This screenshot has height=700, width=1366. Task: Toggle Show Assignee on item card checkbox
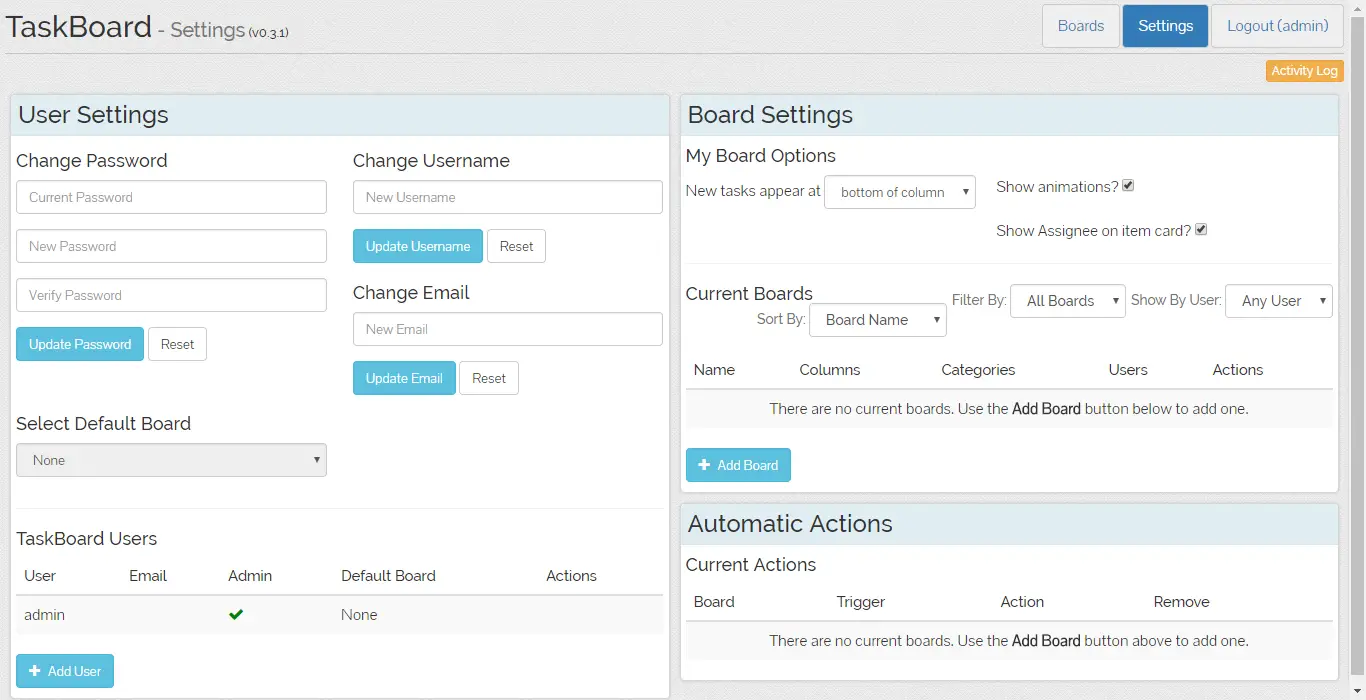pyautogui.click(x=1201, y=230)
